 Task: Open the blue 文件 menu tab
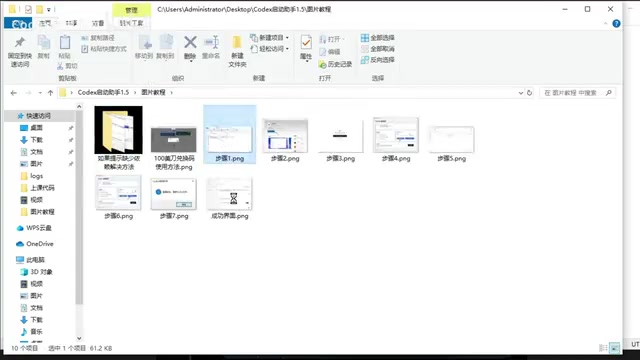tap(18, 23)
